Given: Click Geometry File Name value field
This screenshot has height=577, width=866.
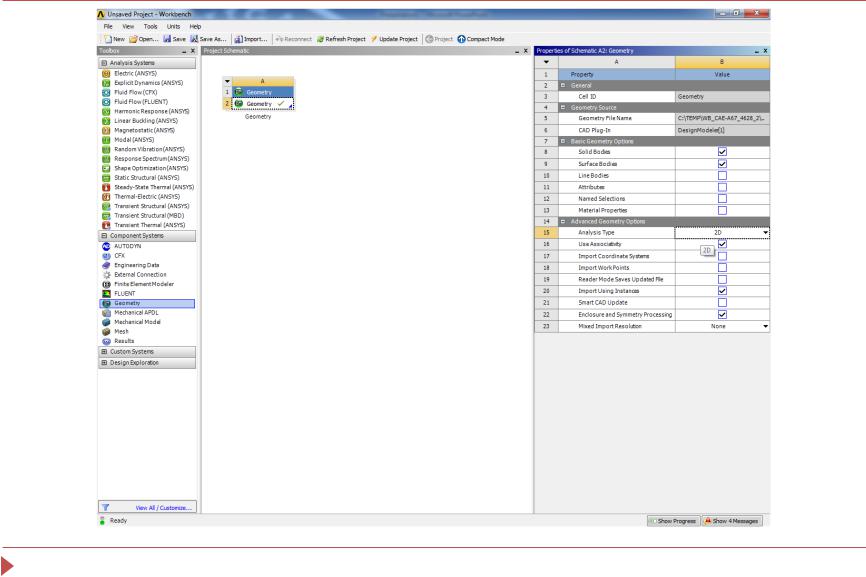Looking at the screenshot, I should [x=722, y=118].
